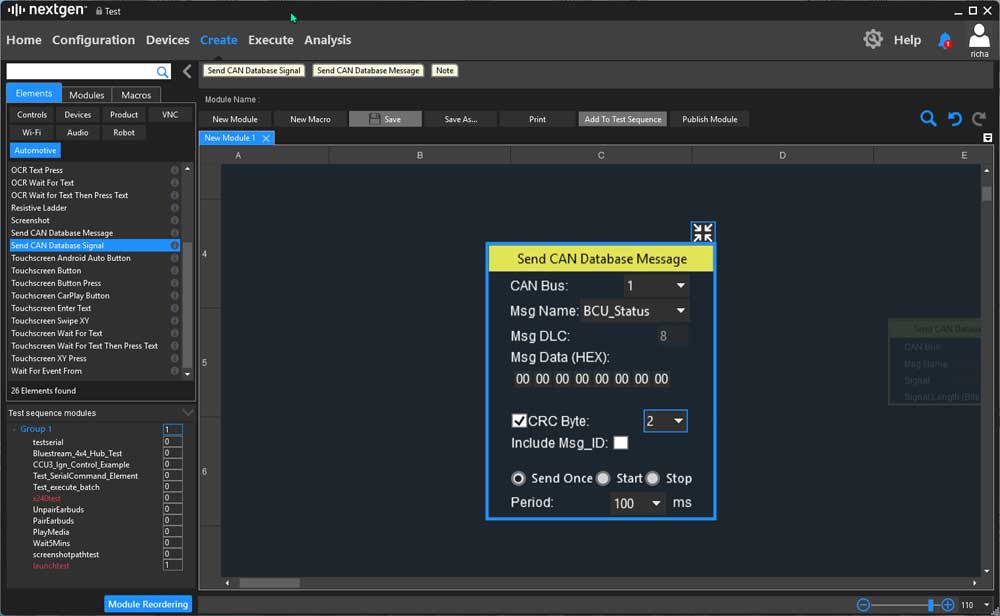Click the Save button
Image resolution: width=1000 pixels, height=616 pixels.
click(385, 119)
